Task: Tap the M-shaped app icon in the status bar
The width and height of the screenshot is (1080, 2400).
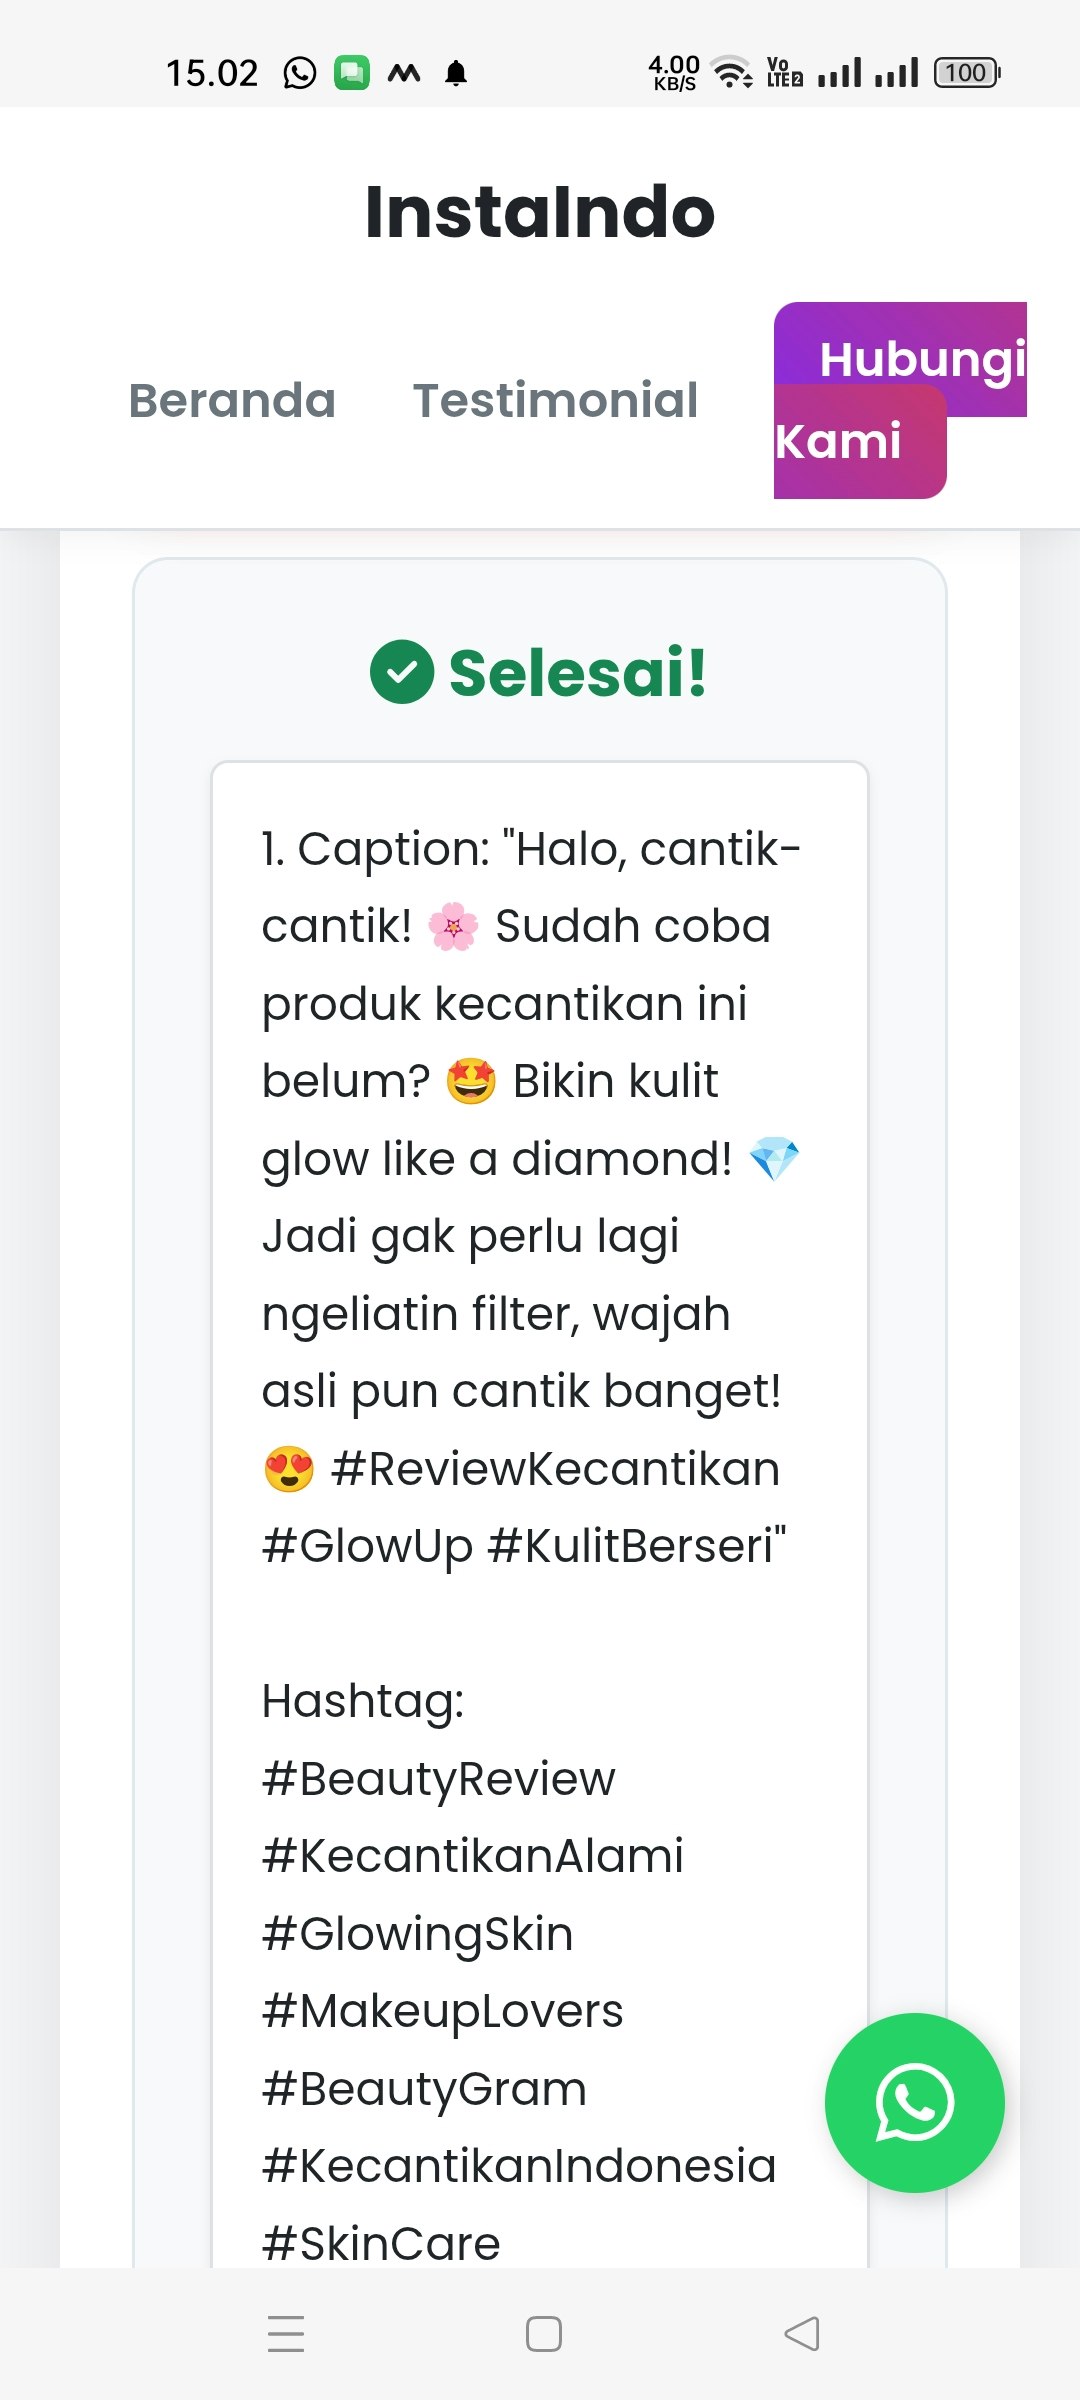Action: pos(406,72)
